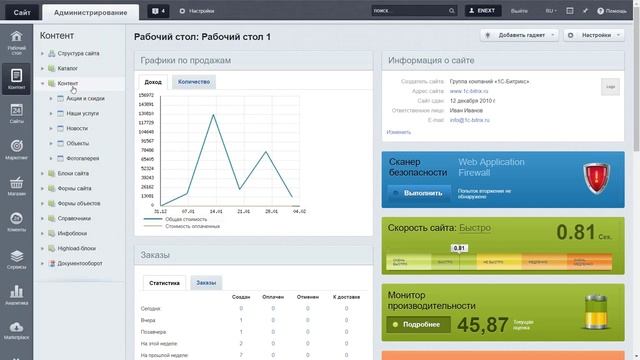The width and height of the screenshot is (640, 360).
Task: Collapse the expanded Контент tree node
Action: 42,84
